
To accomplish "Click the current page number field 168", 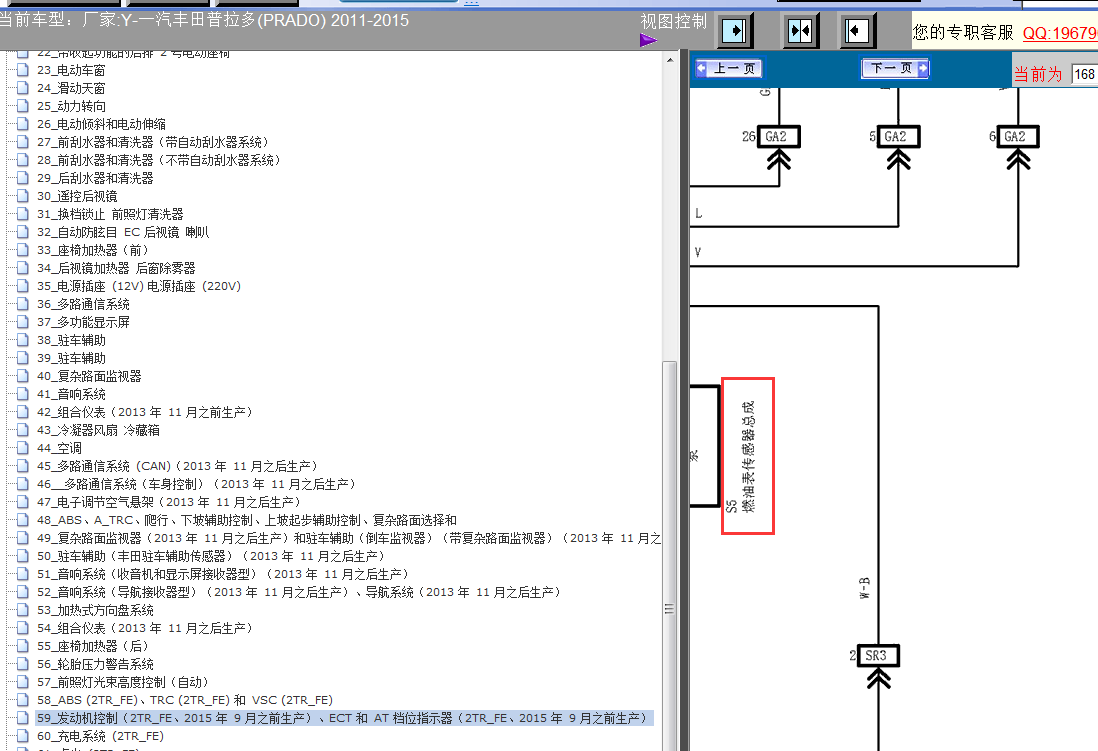I will tap(1084, 74).
